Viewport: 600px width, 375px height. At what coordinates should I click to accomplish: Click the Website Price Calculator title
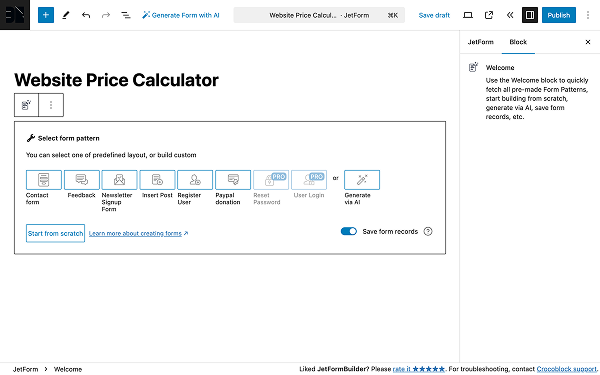pyautogui.click(x=116, y=80)
